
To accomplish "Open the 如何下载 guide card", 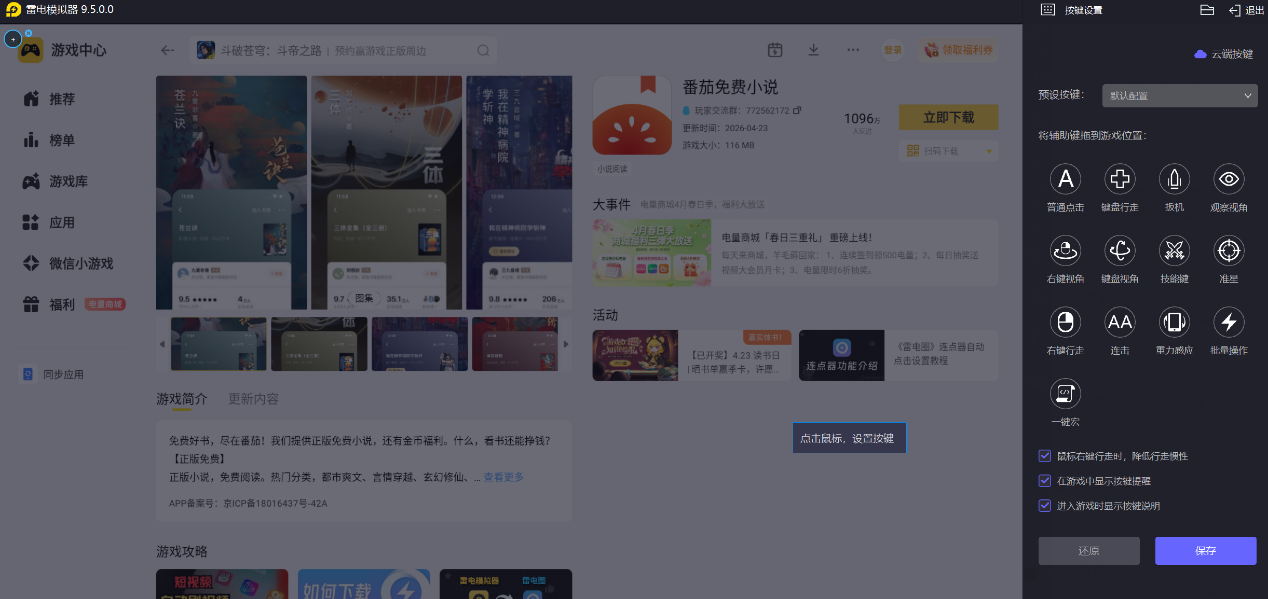I will coord(364,584).
